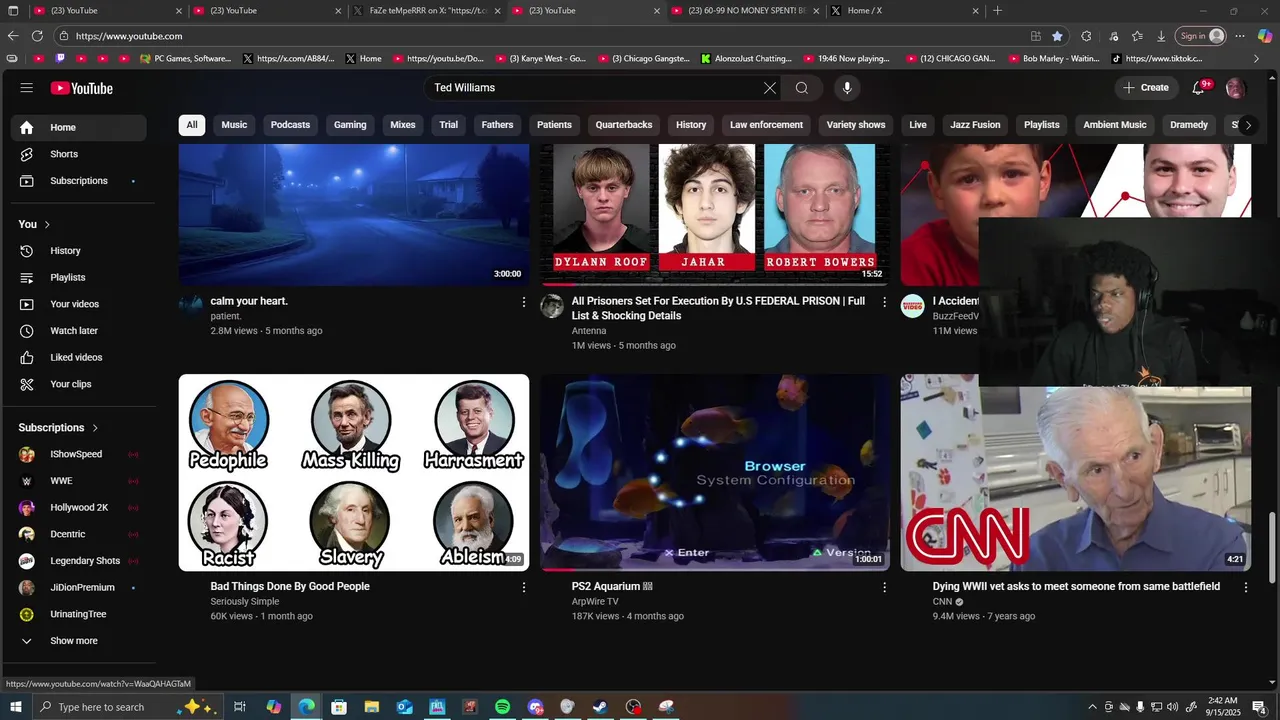Open the Seriously Simple channel link

(x=245, y=602)
